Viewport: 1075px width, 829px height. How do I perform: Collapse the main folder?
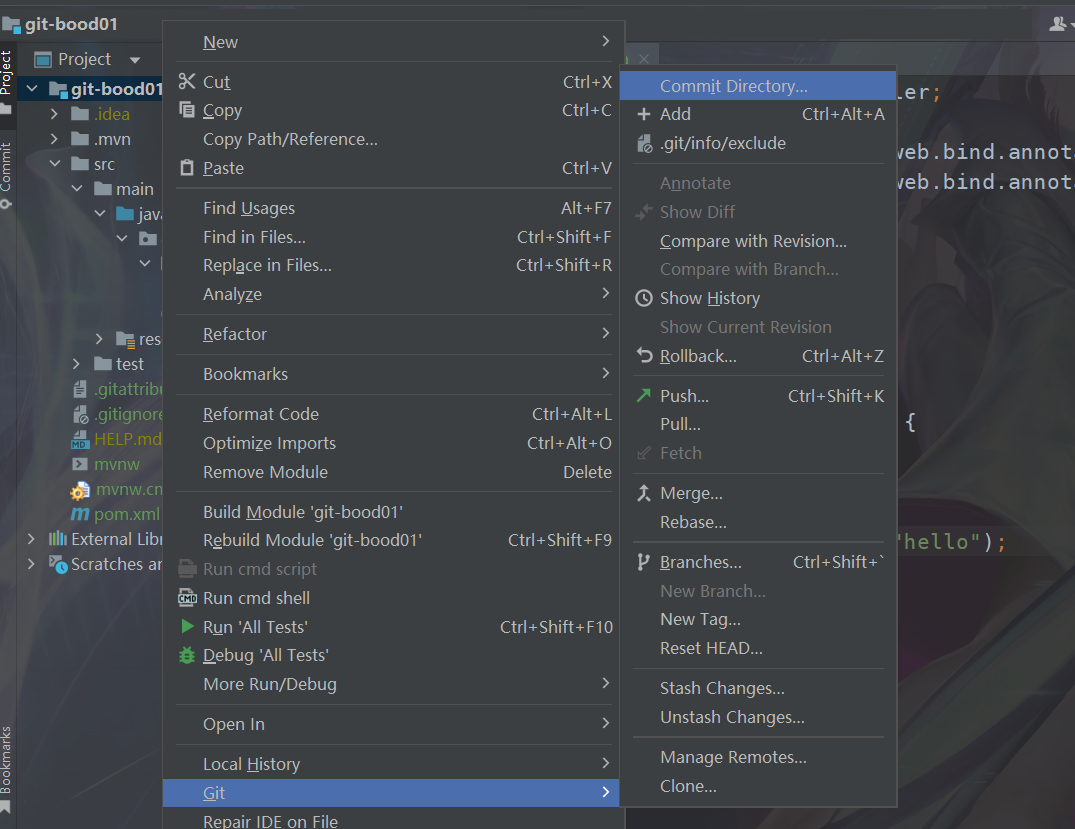77,189
